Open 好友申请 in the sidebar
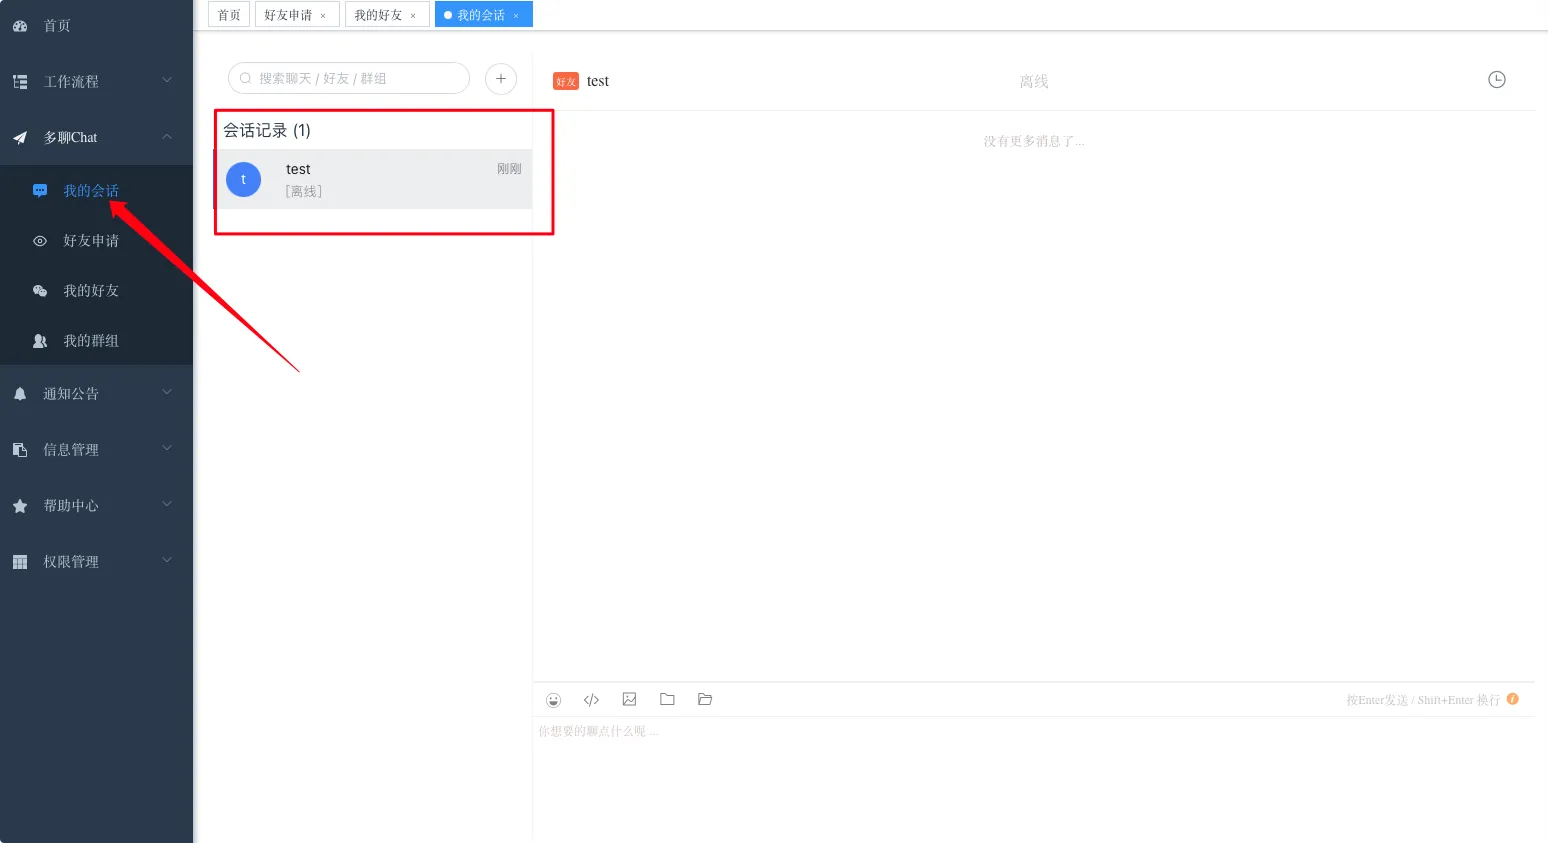The height and width of the screenshot is (843, 1548). (x=91, y=241)
